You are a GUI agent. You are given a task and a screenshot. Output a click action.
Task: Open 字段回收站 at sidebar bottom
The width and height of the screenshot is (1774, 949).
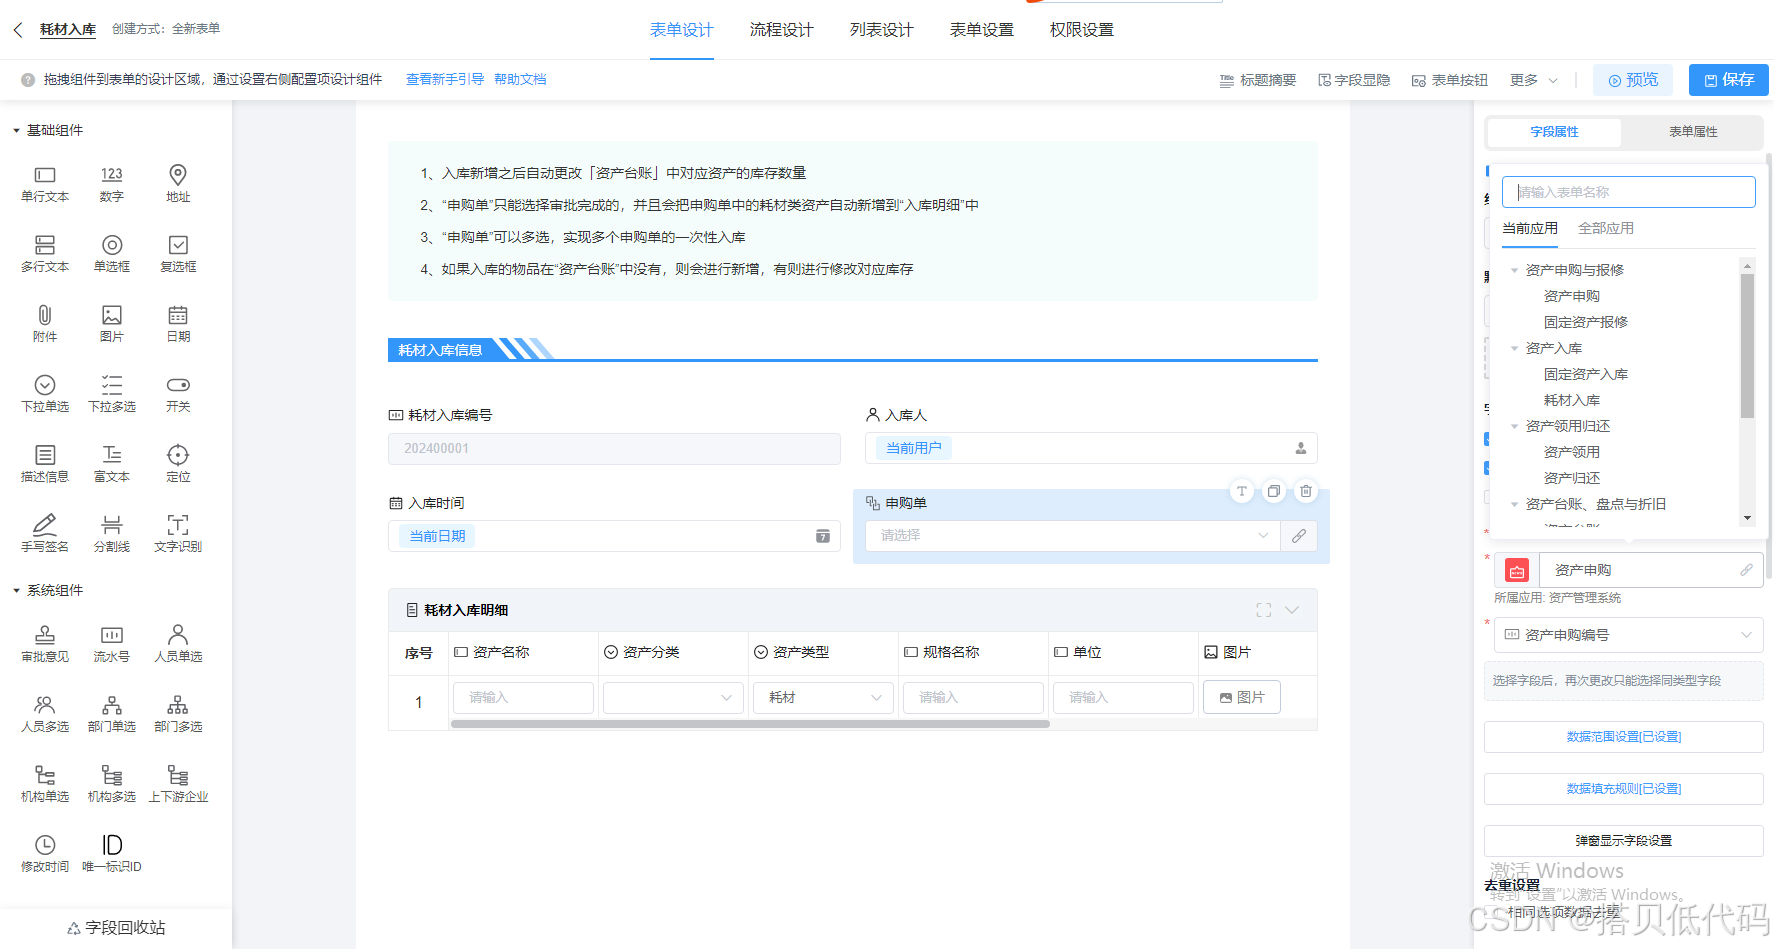coord(116,928)
